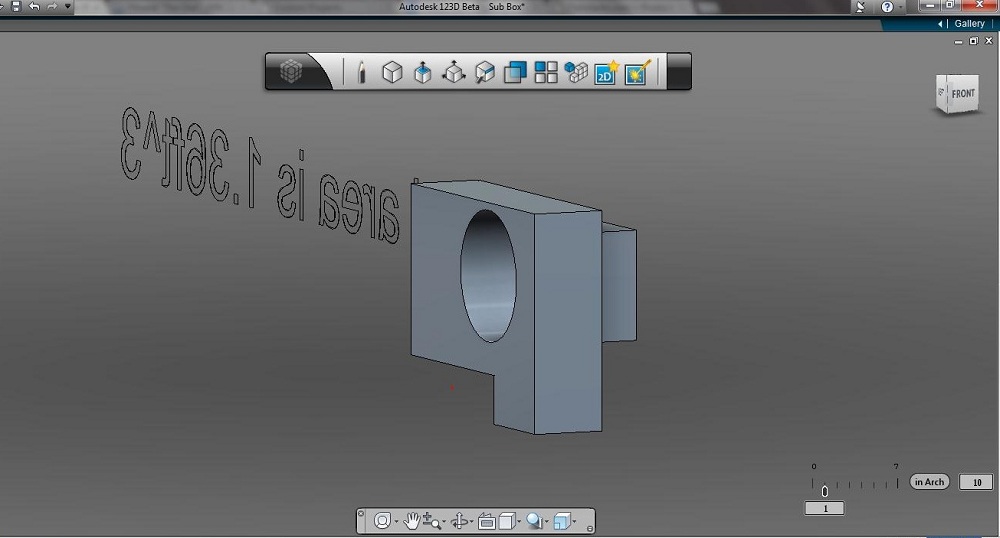Open the Gallery panel
1000x538 pixels.
pyautogui.click(x=969, y=24)
